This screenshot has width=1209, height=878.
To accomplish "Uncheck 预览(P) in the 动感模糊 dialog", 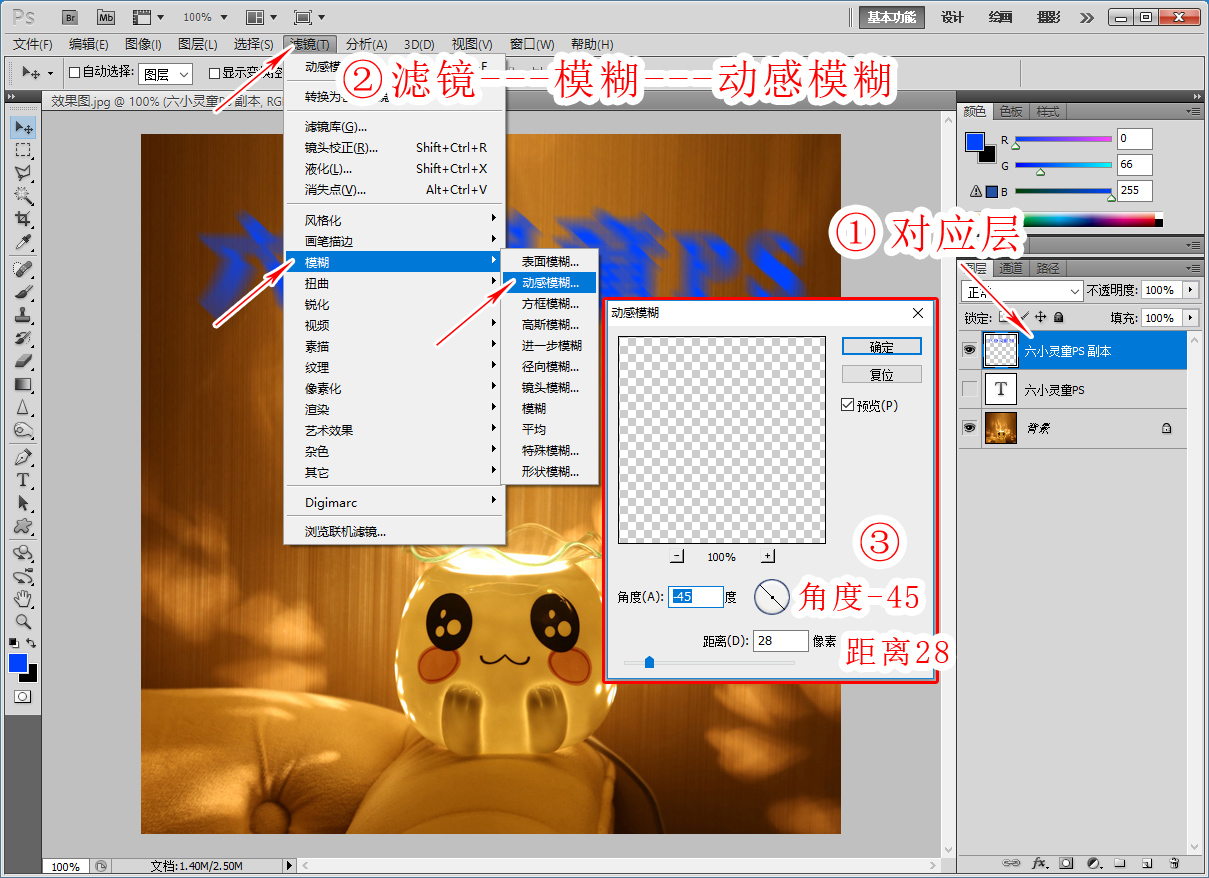I will [x=848, y=405].
